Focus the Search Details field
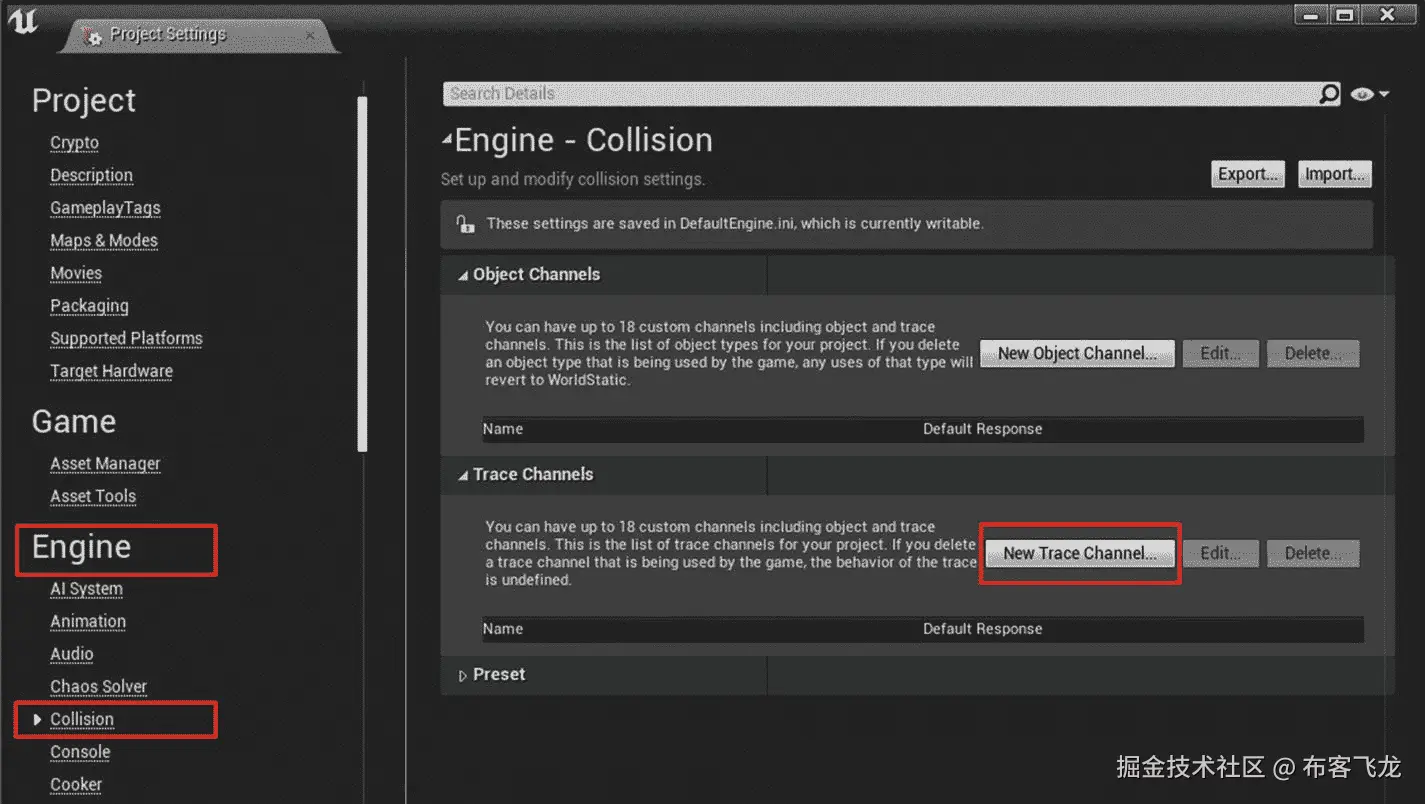 click(880, 93)
